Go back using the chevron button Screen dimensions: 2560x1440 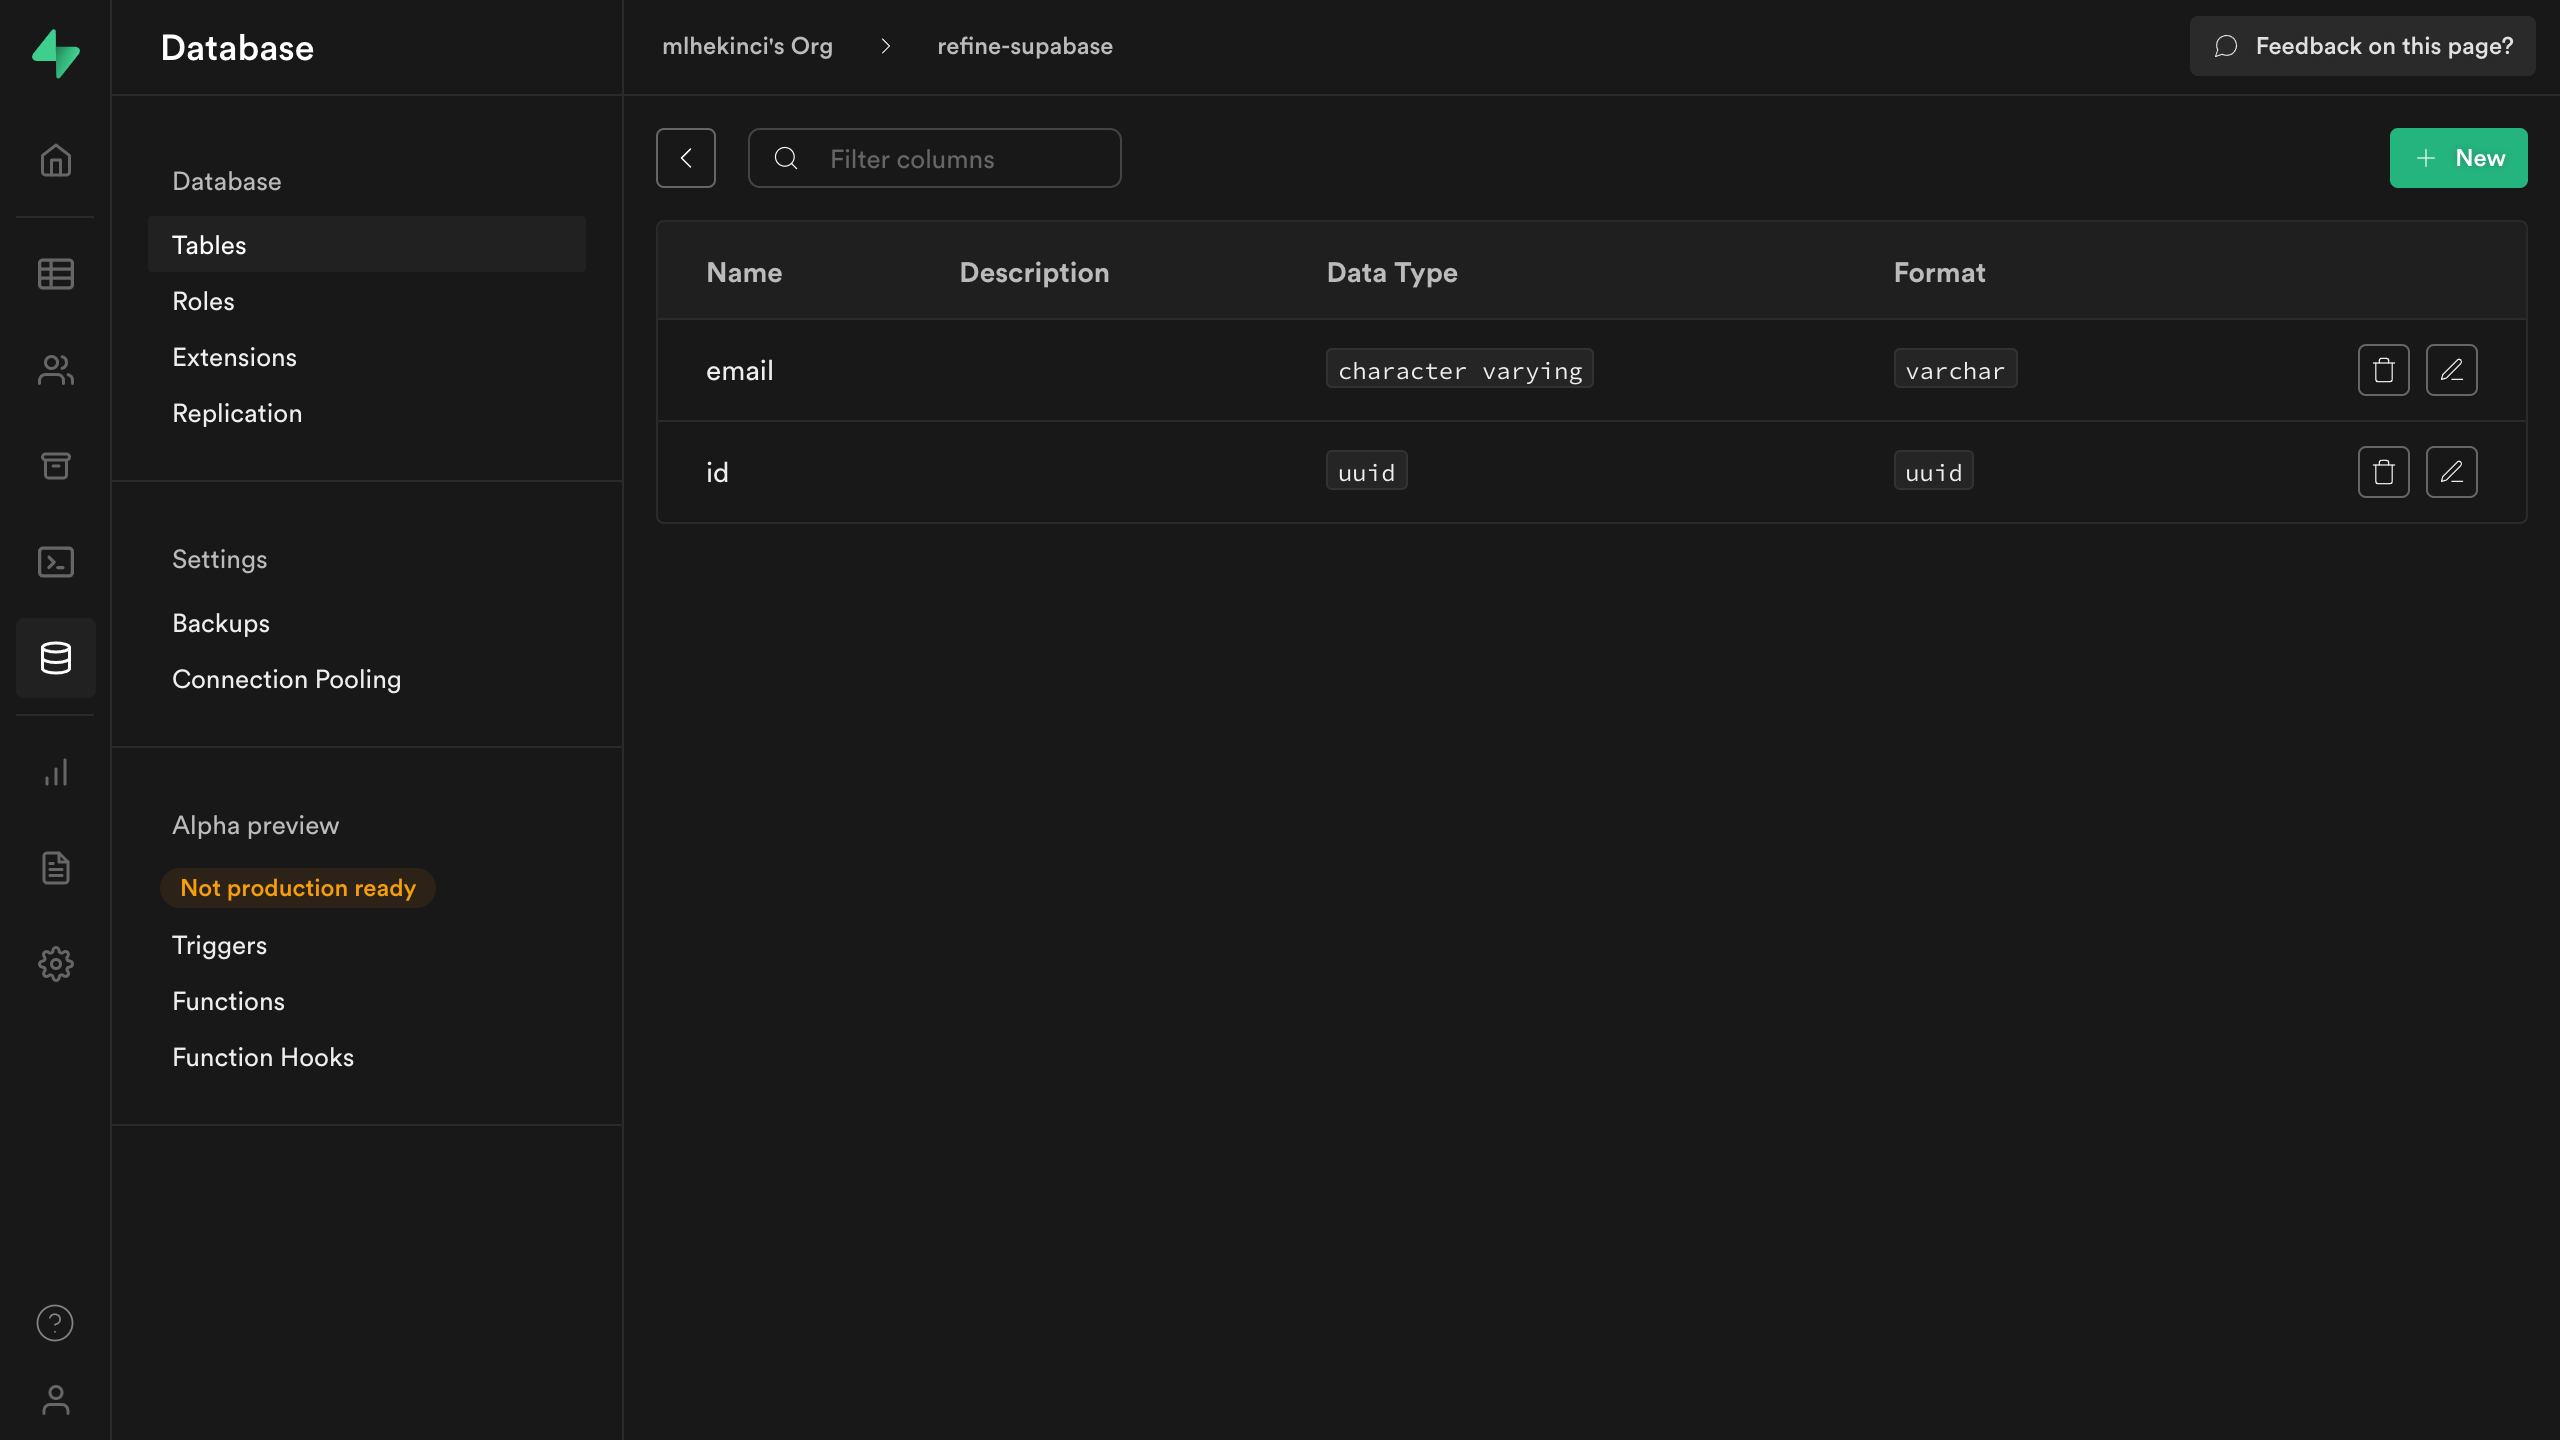point(686,158)
